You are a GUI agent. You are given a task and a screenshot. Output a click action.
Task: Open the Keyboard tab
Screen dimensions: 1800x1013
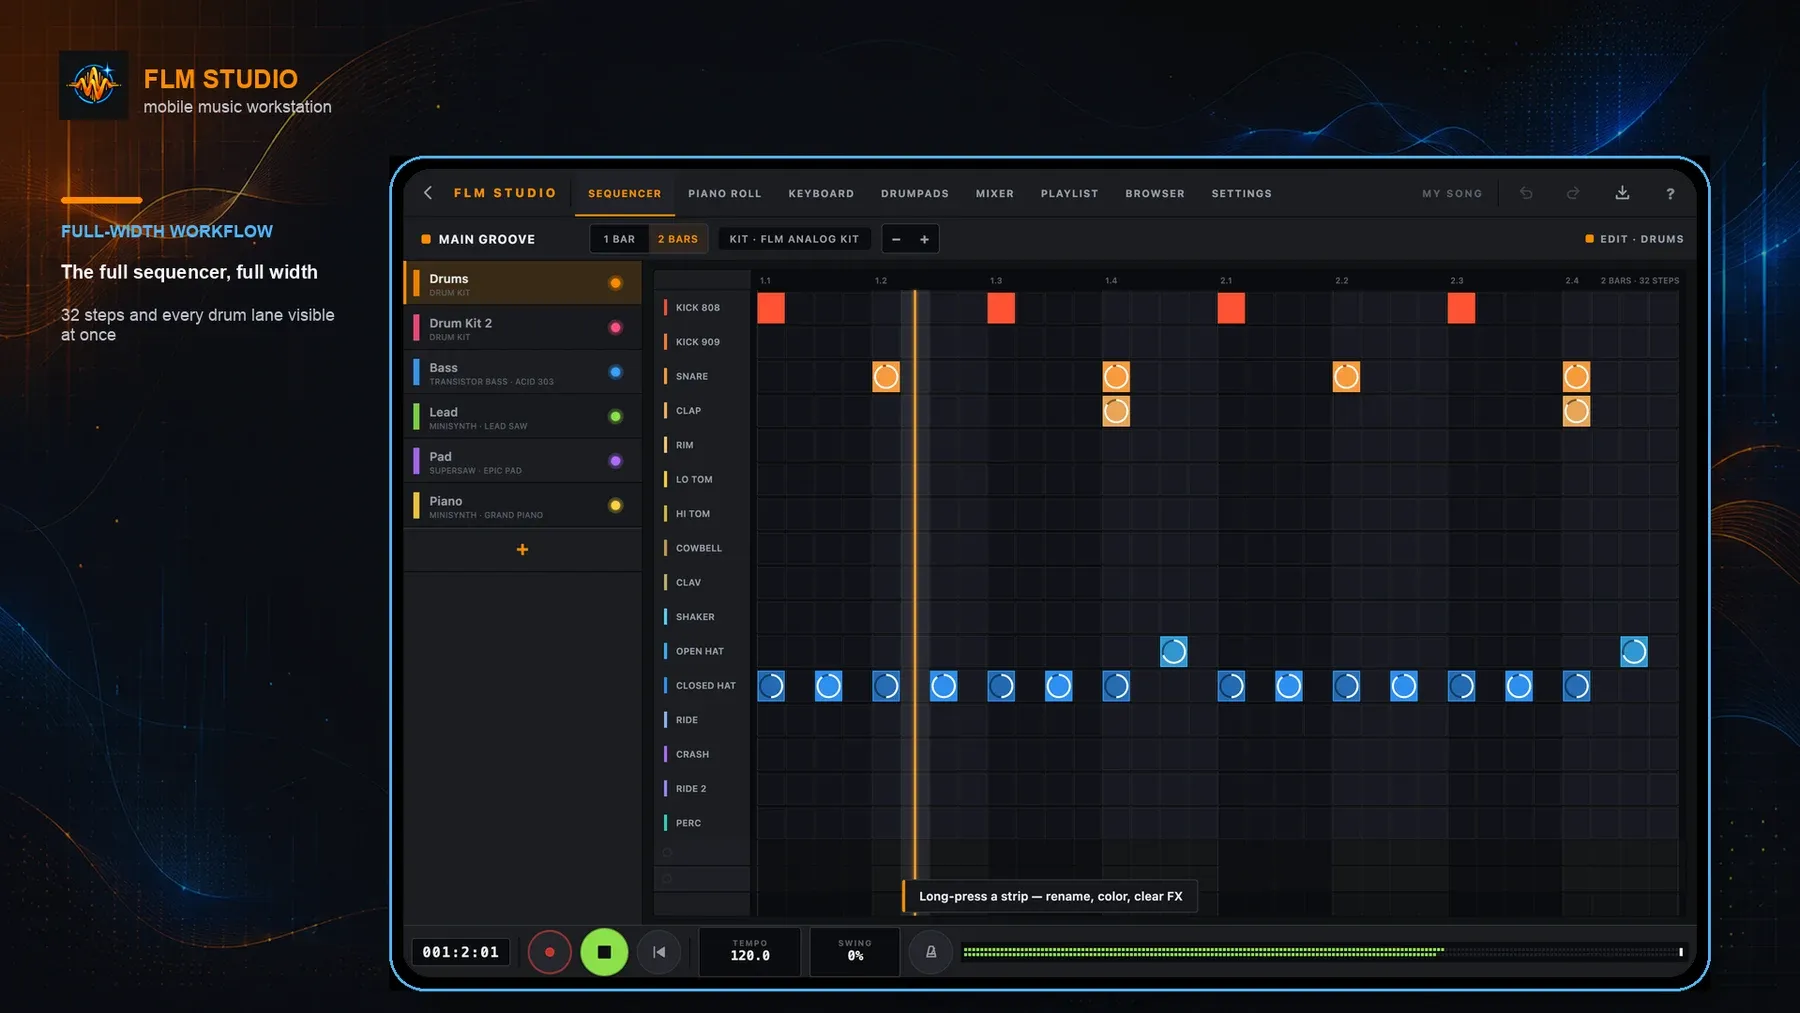(x=821, y=194)
